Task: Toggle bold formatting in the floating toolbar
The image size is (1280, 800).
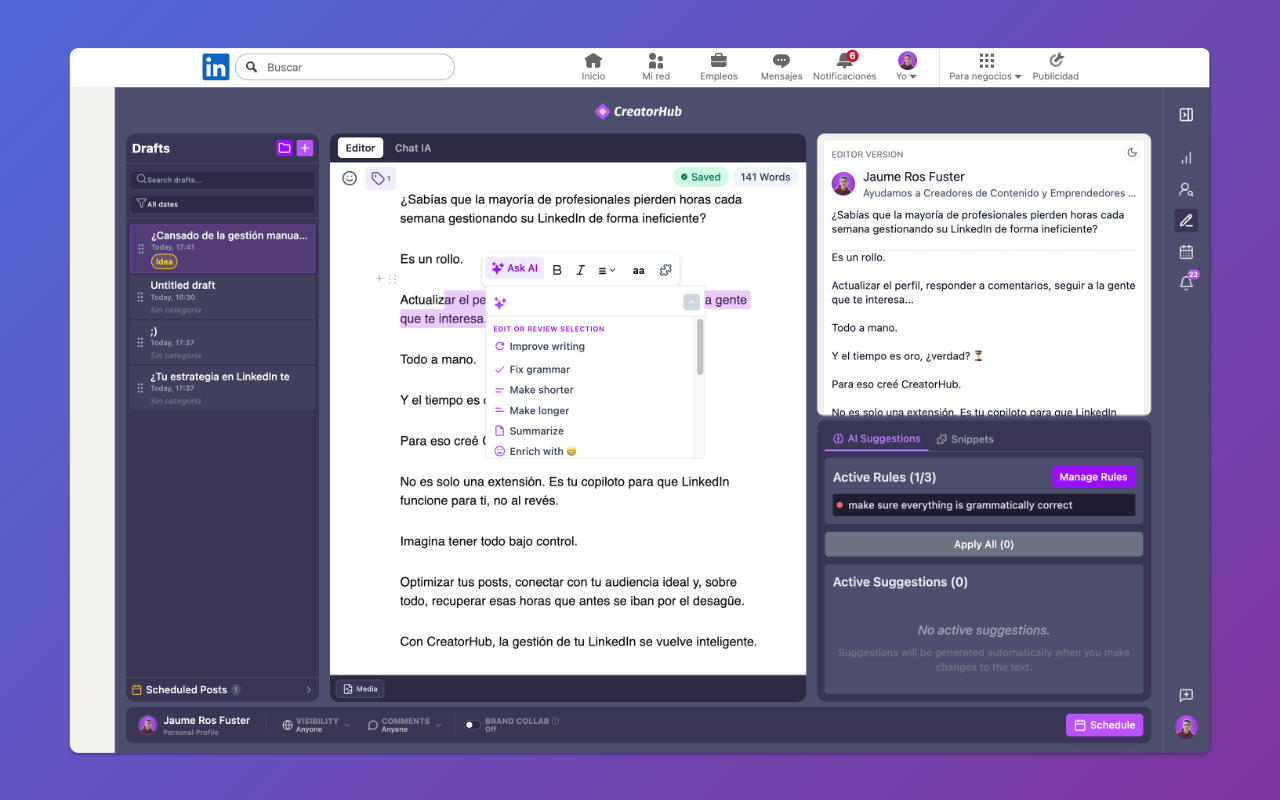Action: (x=556, y=268)
